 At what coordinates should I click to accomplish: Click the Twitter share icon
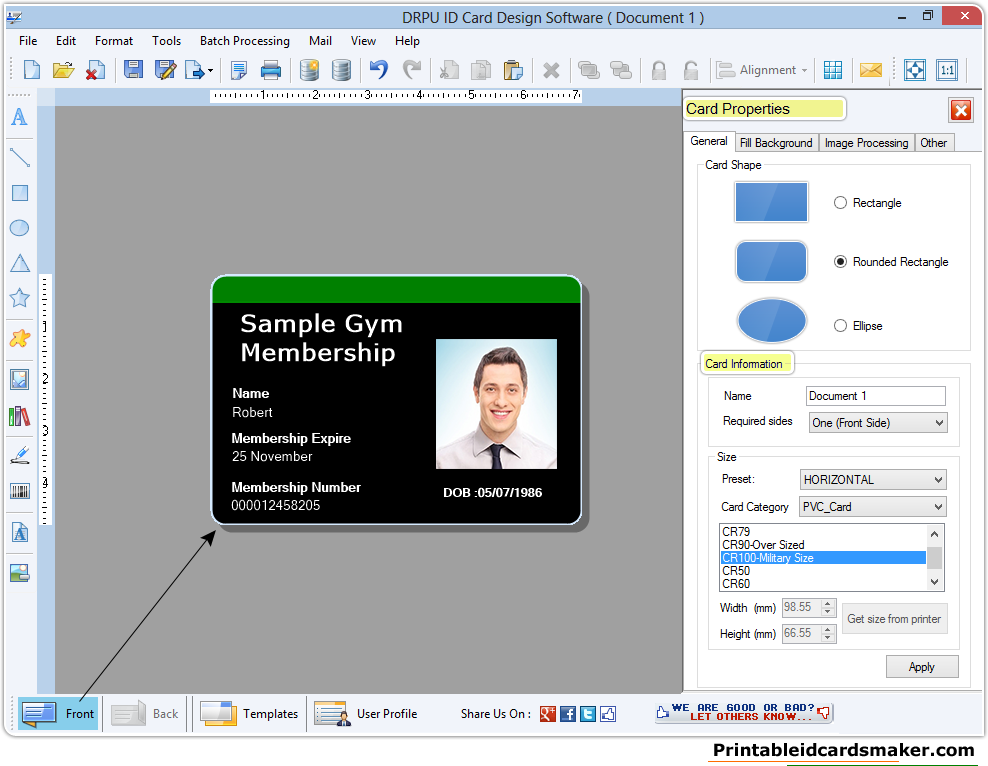point(587,714)
